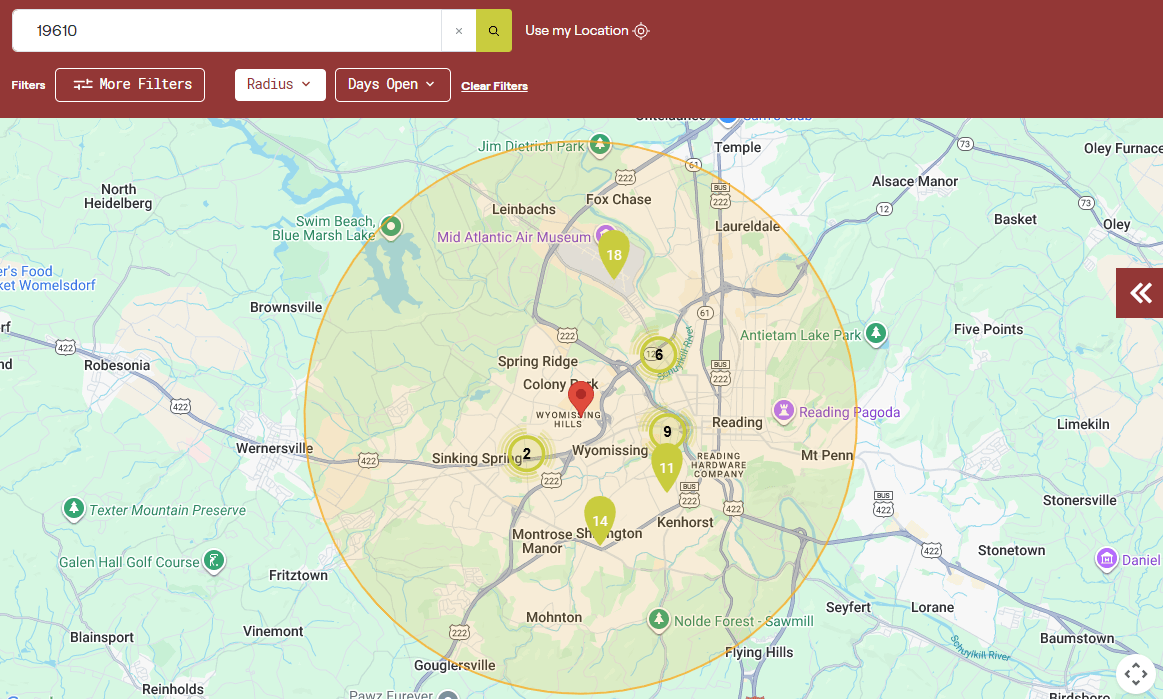The height and width of the screenshot is (699, 1163).
Task: Click the Mid Atlantic Air Museum marker
Action: click(605, 236)
